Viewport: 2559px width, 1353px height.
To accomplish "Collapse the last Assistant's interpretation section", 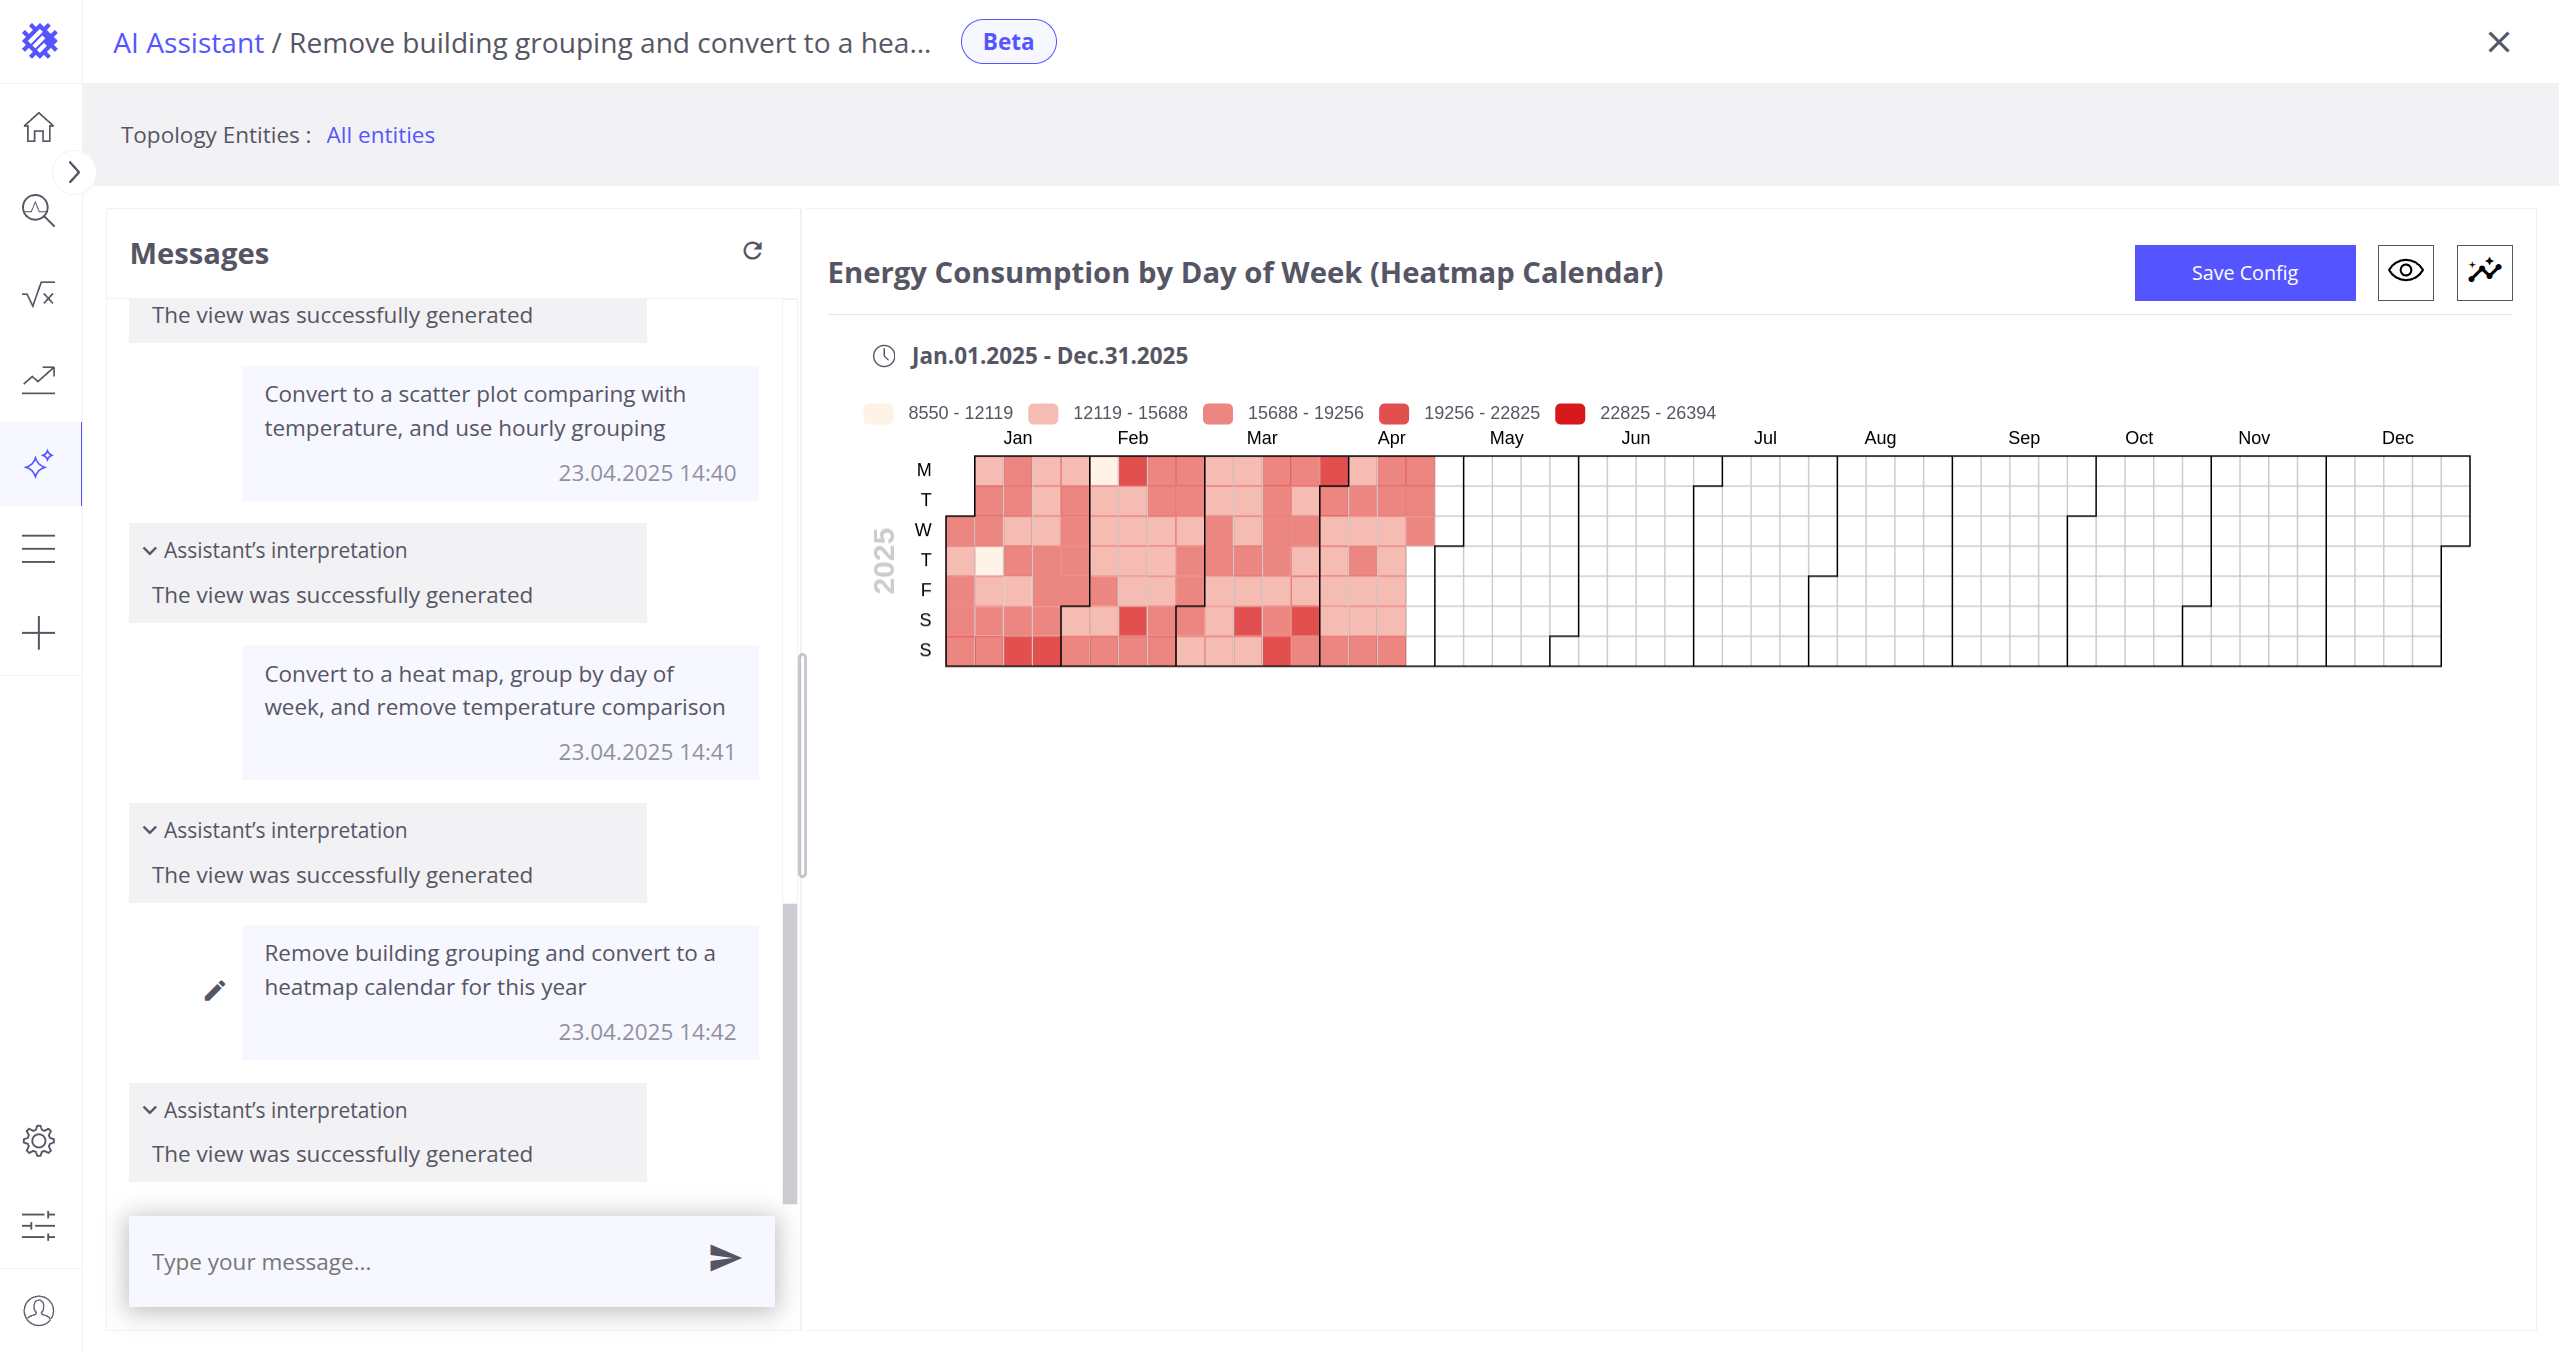I will tap(150, 1110).
